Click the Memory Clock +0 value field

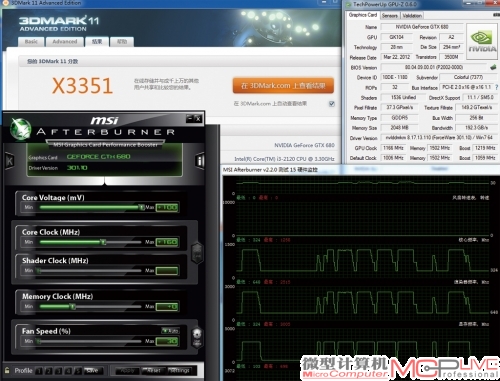[167, 306]
